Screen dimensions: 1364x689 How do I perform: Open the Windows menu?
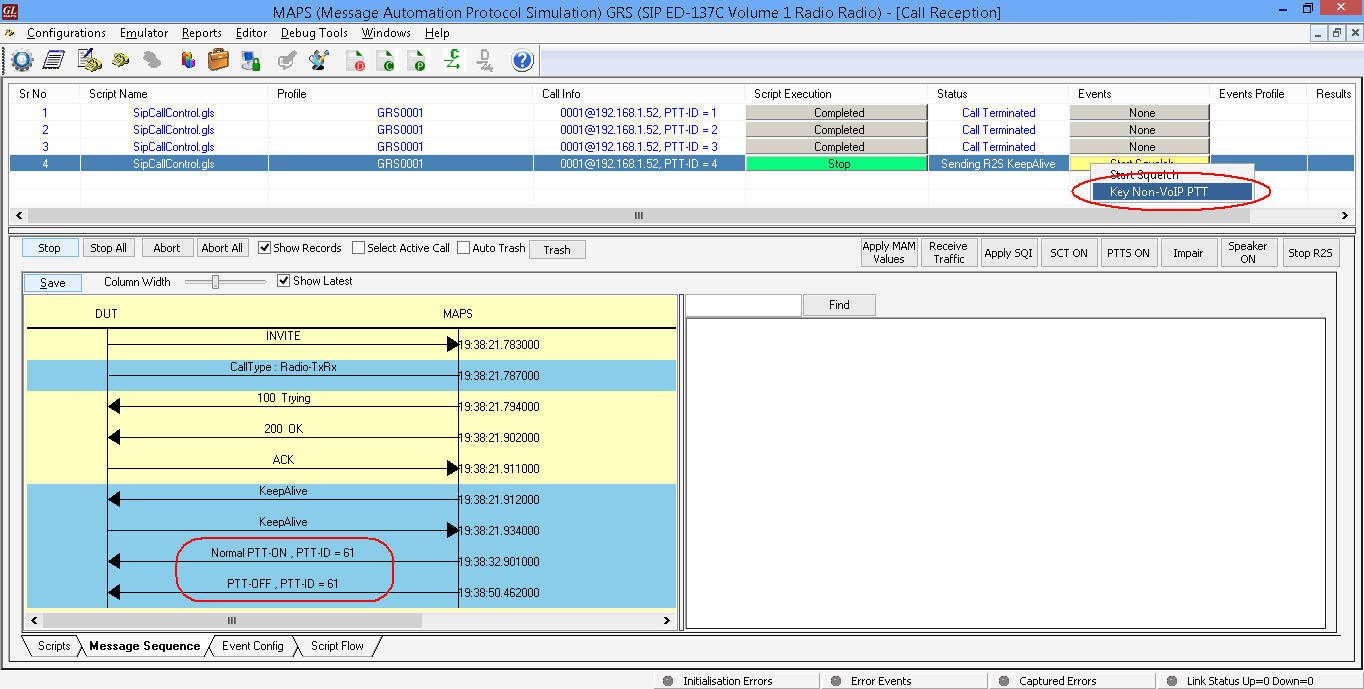[386, 33]
